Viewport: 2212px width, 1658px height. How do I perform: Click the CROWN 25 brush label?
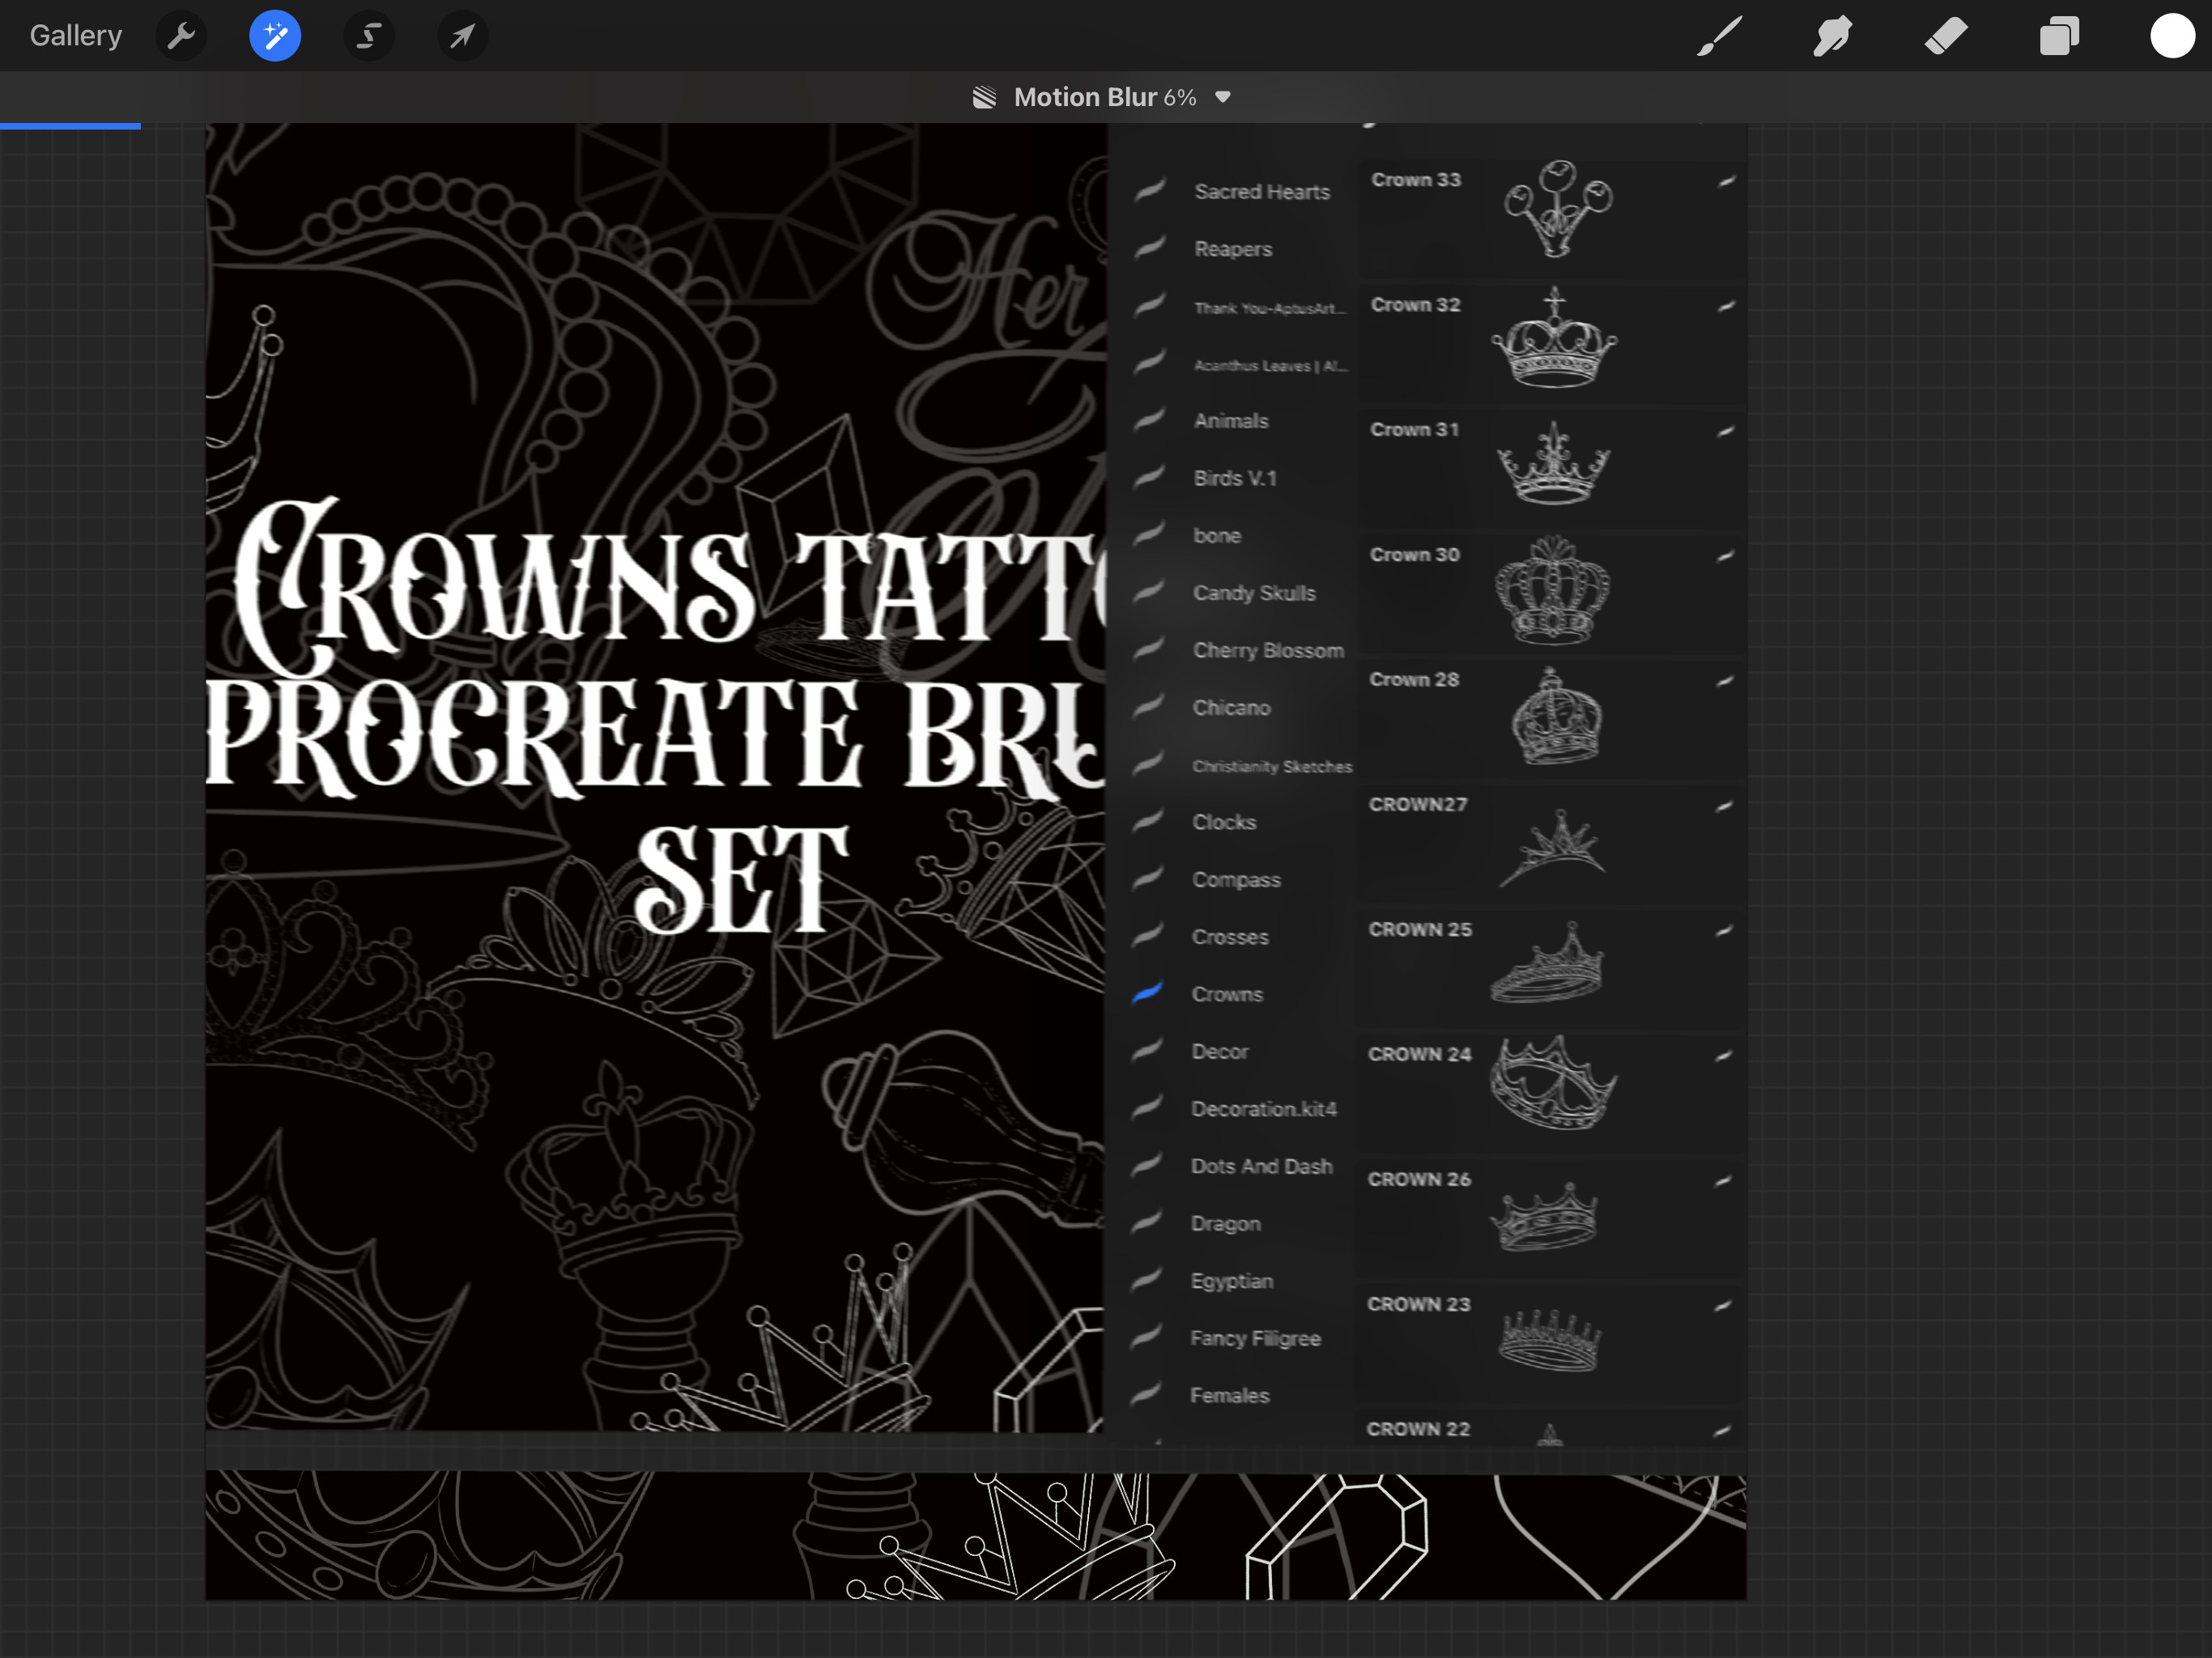(x=1420, y=929)
